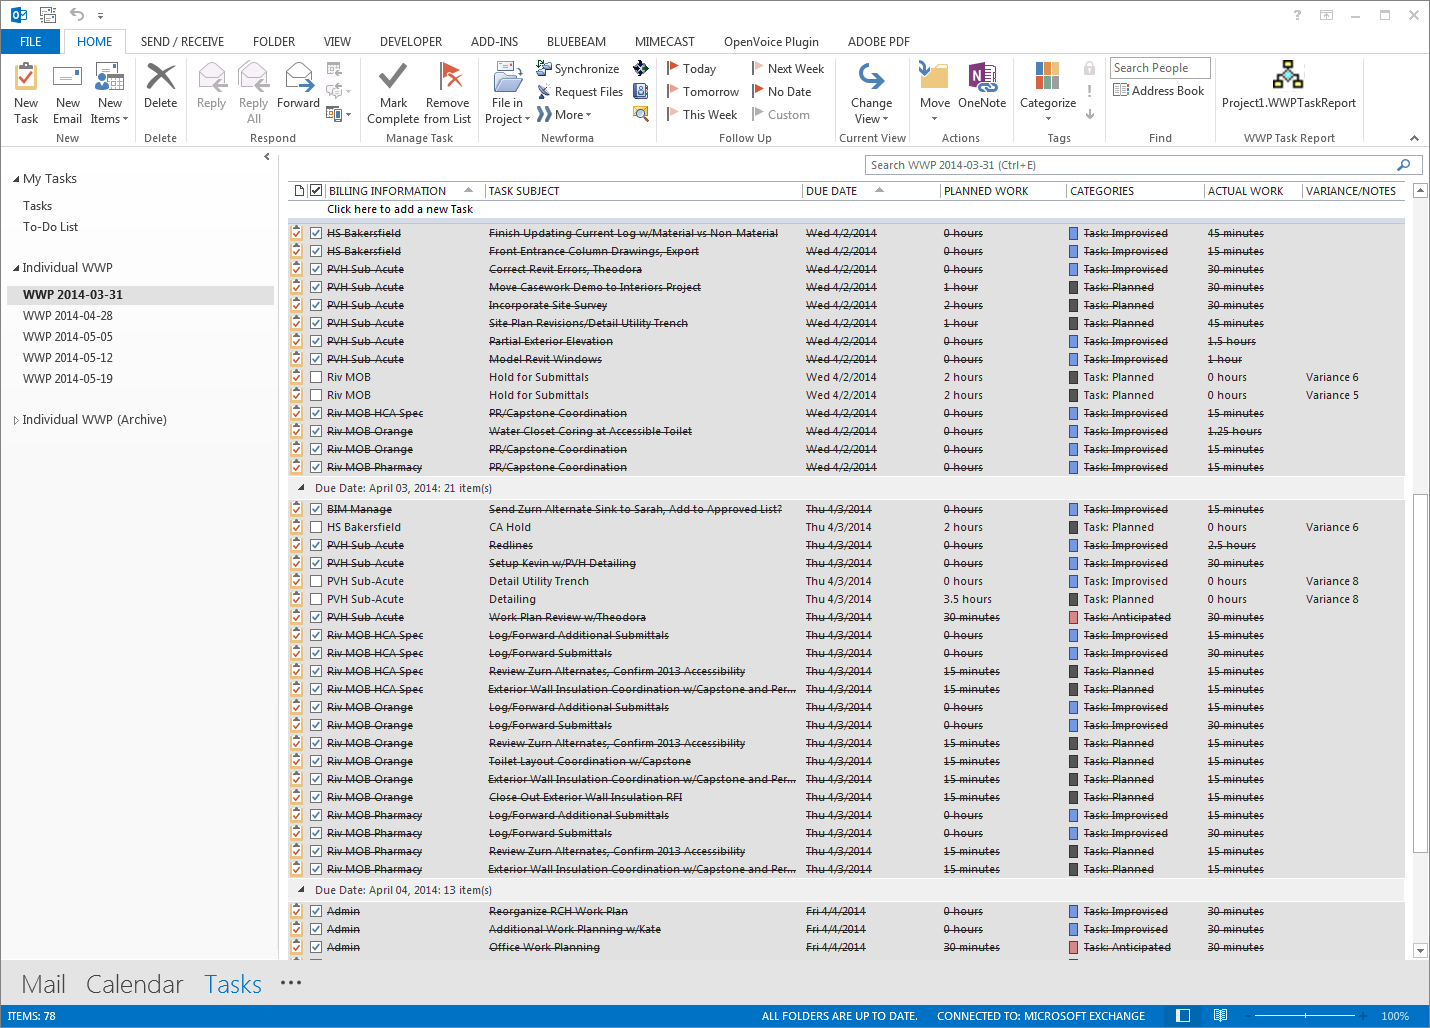
Task: Click here to add a new Task
Action: [x=400, y=209]
